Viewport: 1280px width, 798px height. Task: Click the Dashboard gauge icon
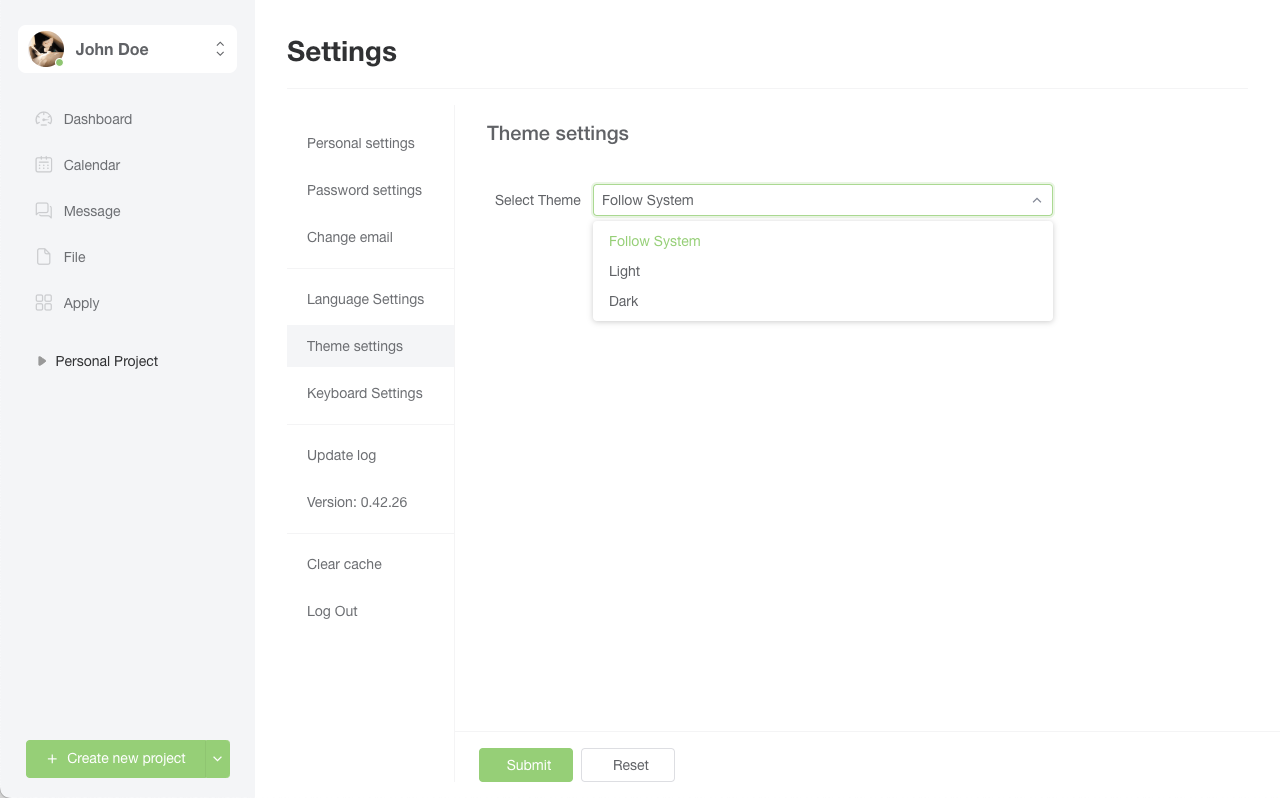(x=43, y=119)
